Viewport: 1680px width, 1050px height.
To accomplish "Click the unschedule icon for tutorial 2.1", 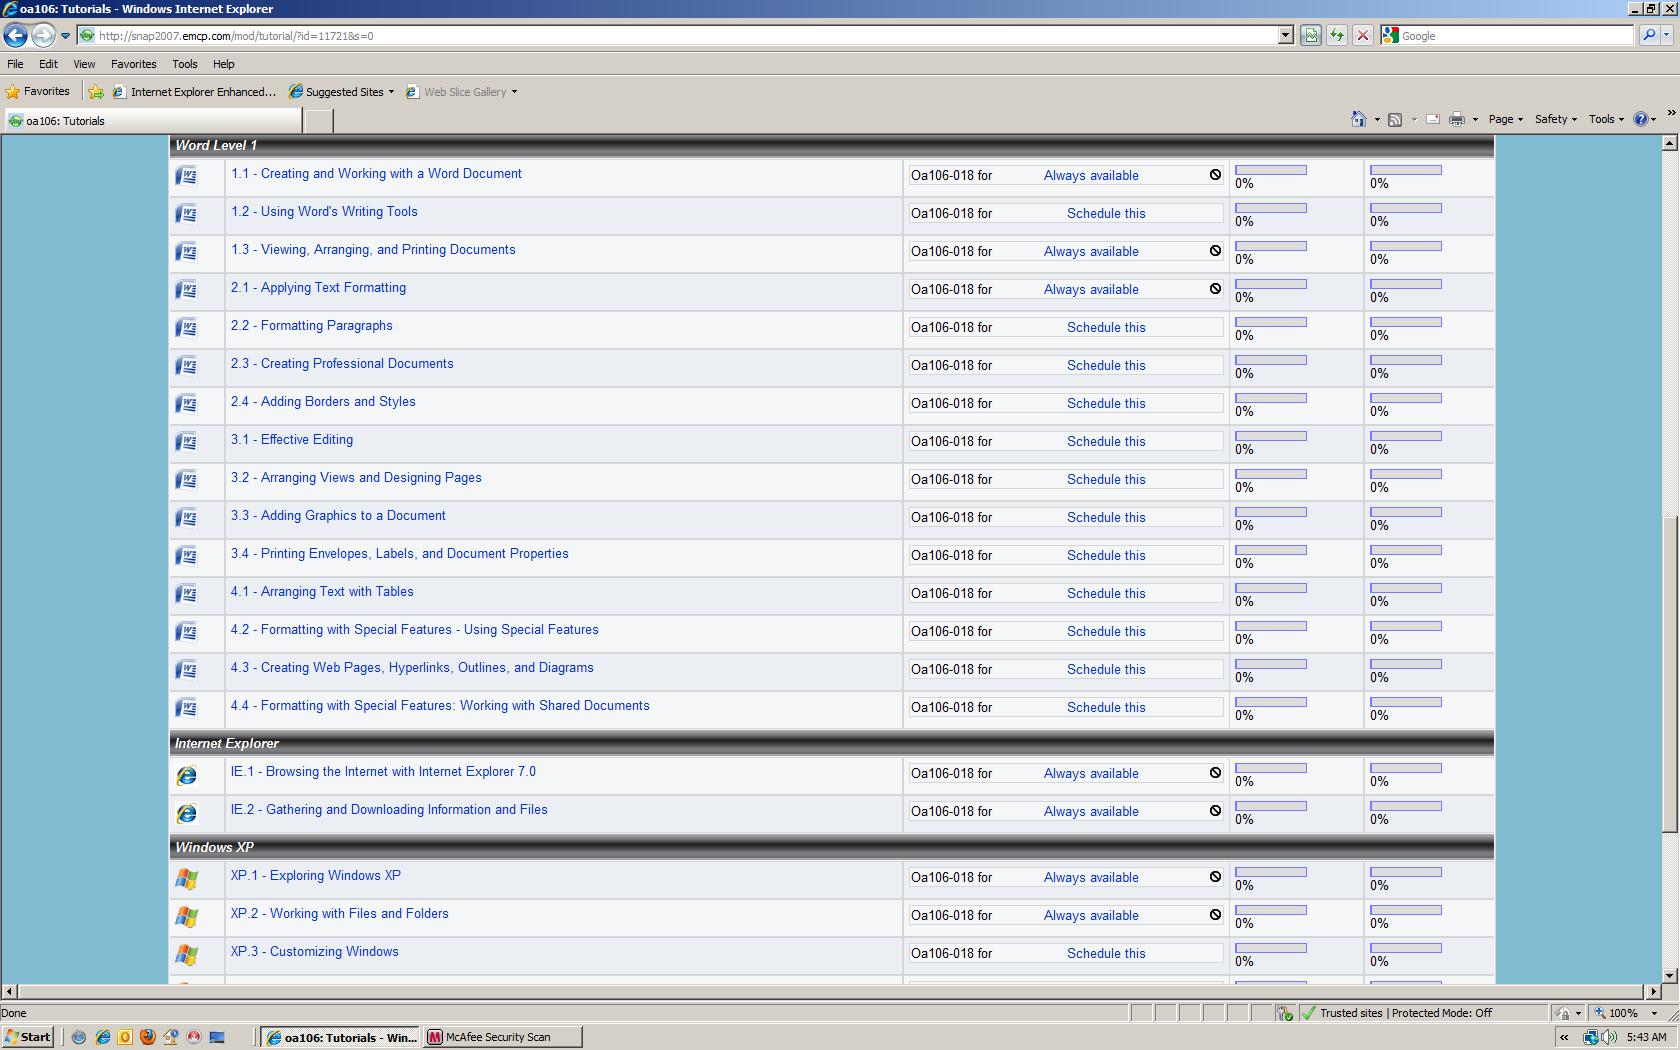I will tap(1215, 289).
